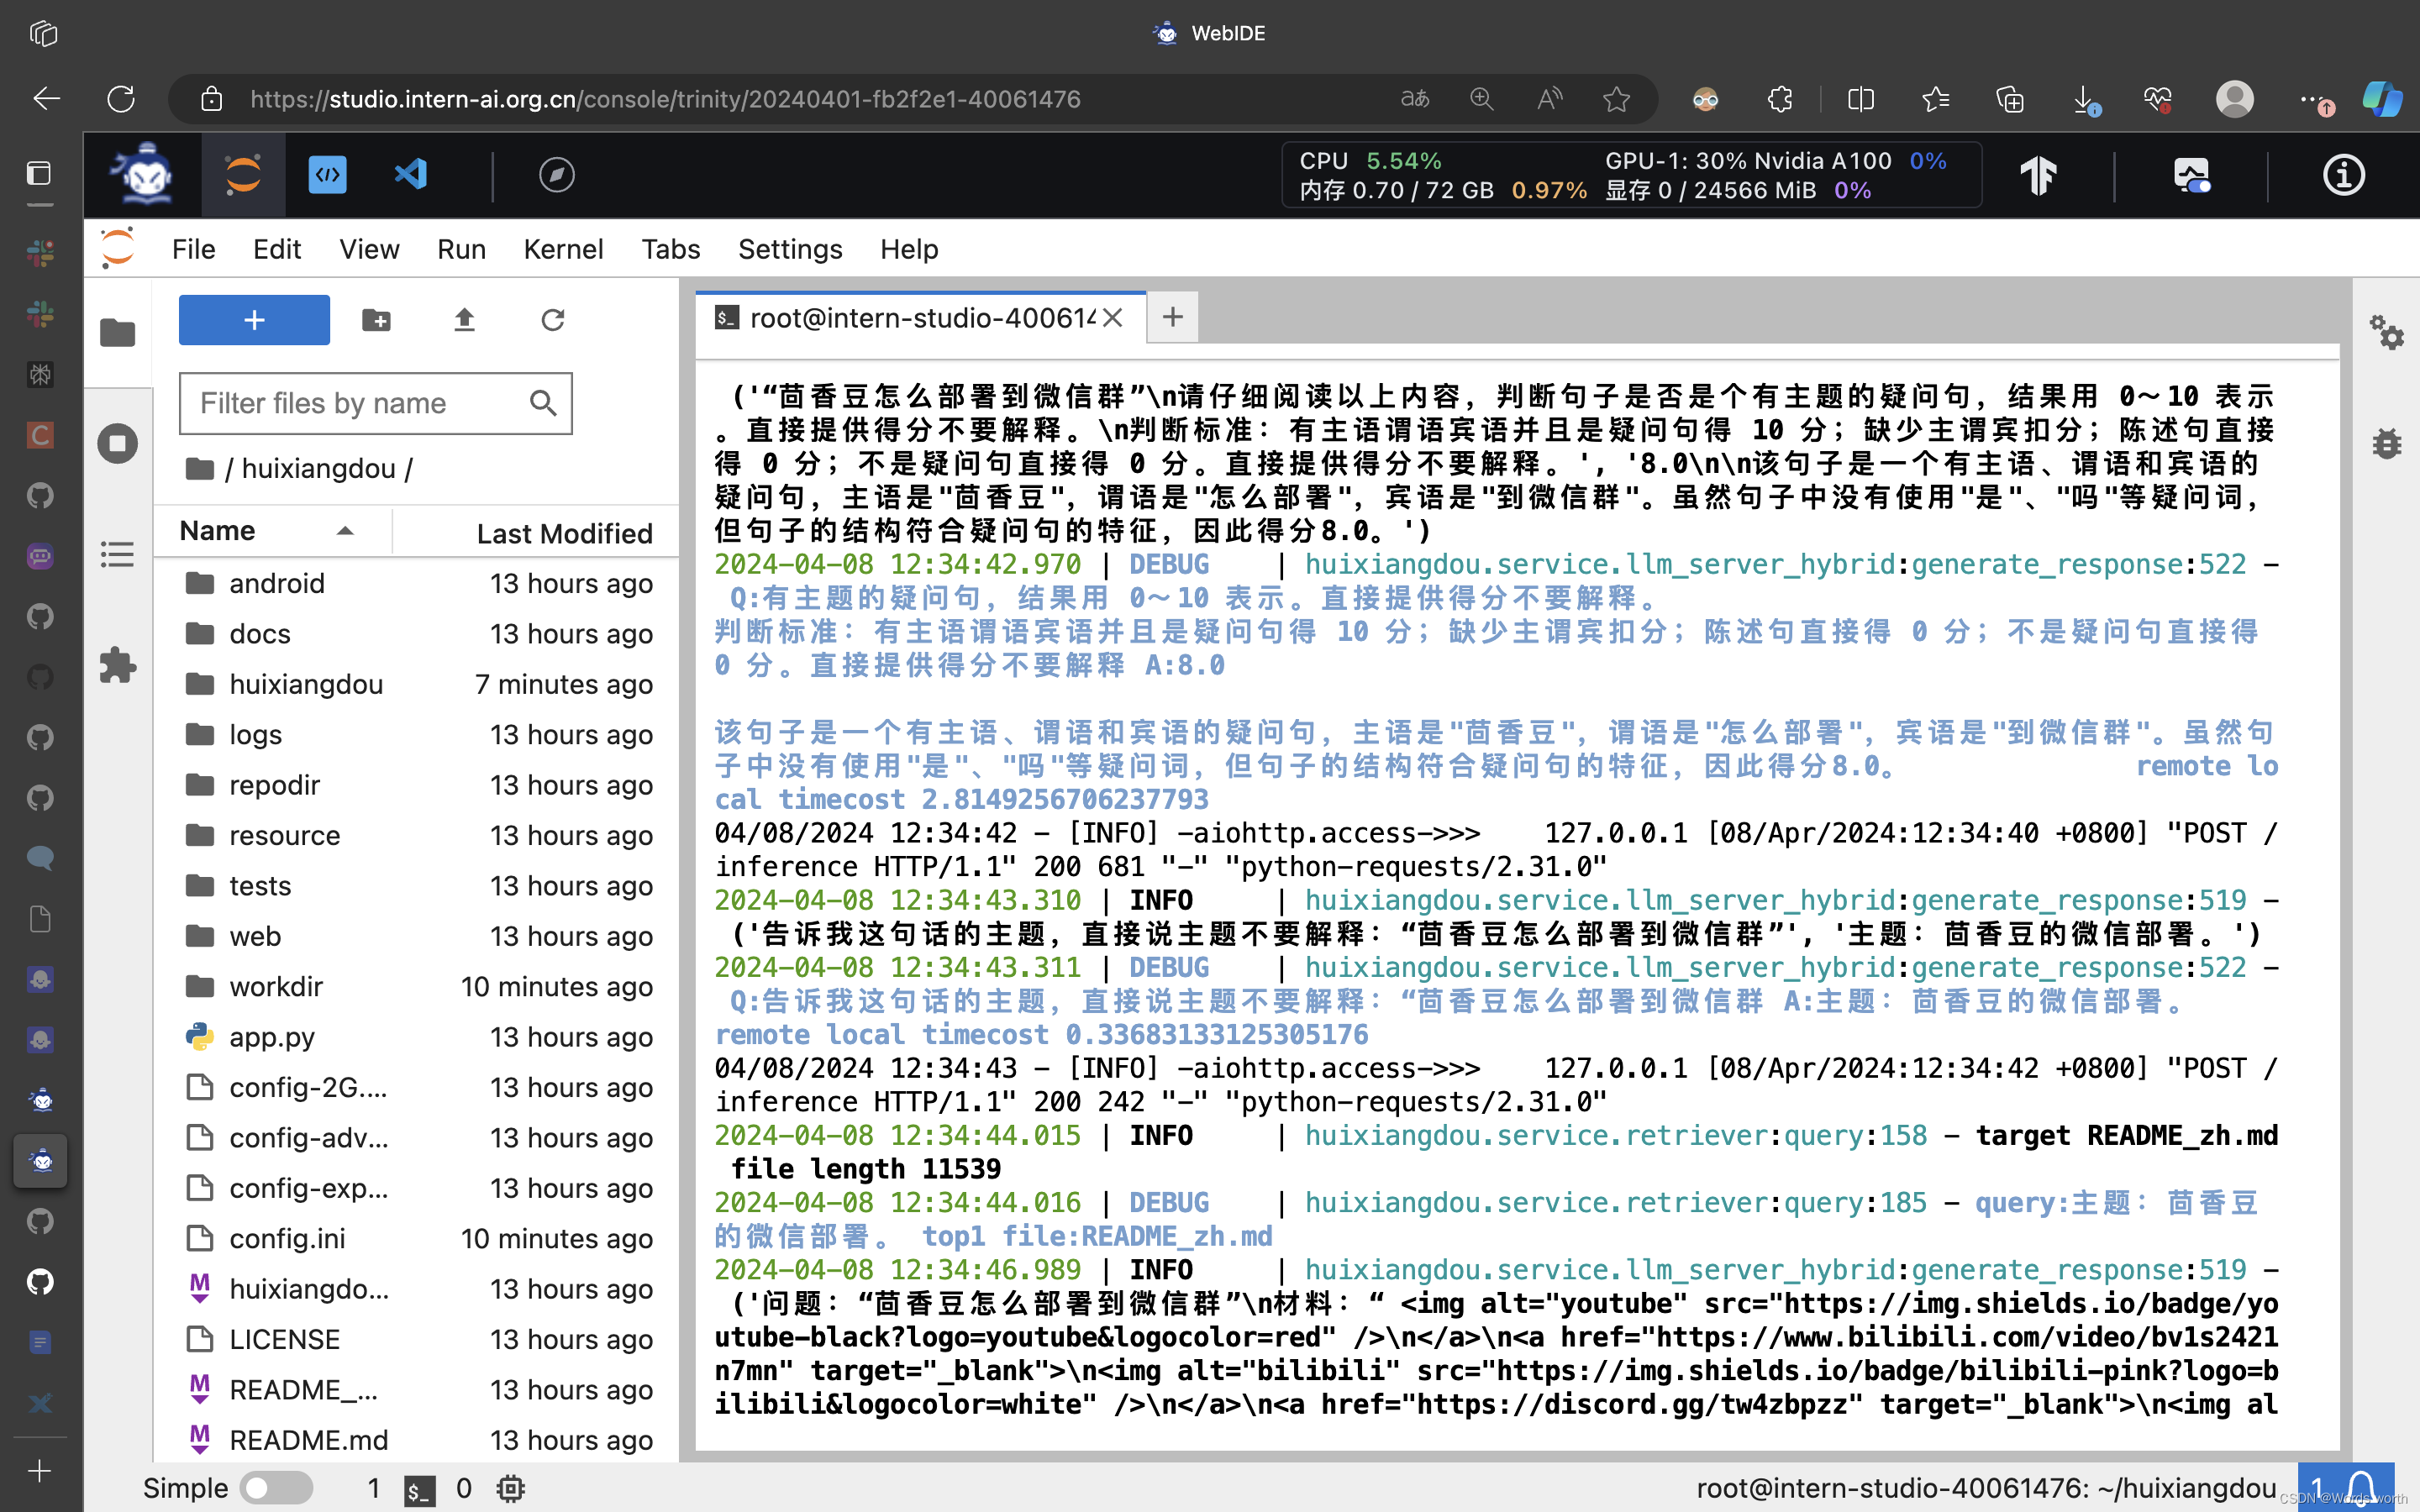Click the browser page refresh button
The width and height of the screenshot is (2420, 1512).
[121, 99]
